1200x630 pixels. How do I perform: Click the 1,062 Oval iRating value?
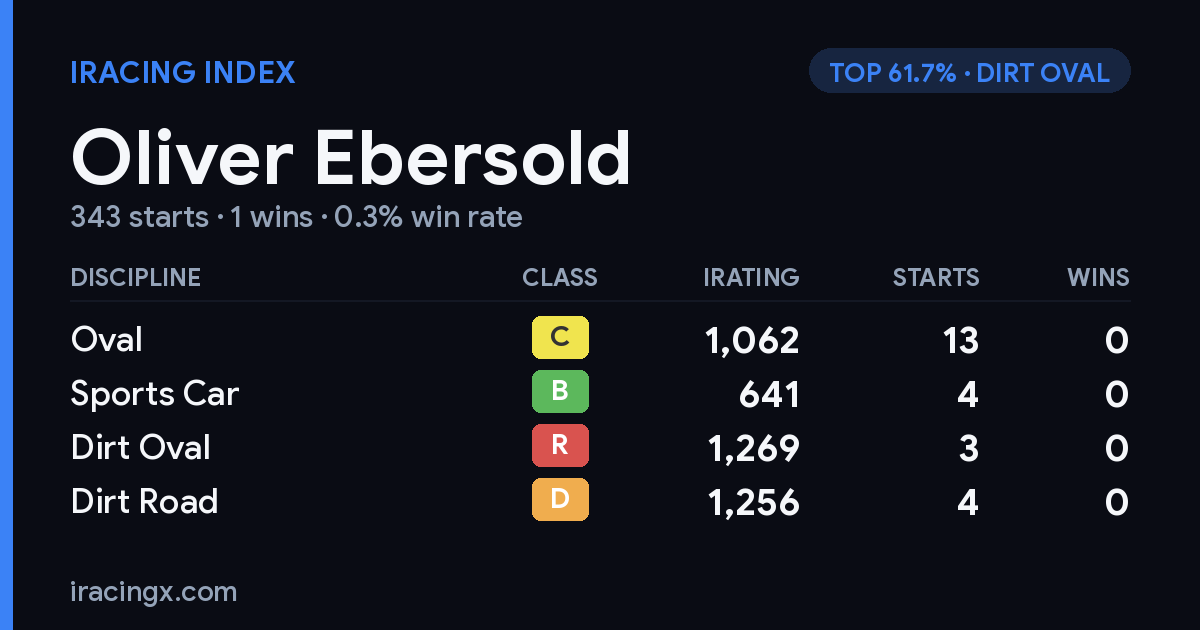click(753, 341)
